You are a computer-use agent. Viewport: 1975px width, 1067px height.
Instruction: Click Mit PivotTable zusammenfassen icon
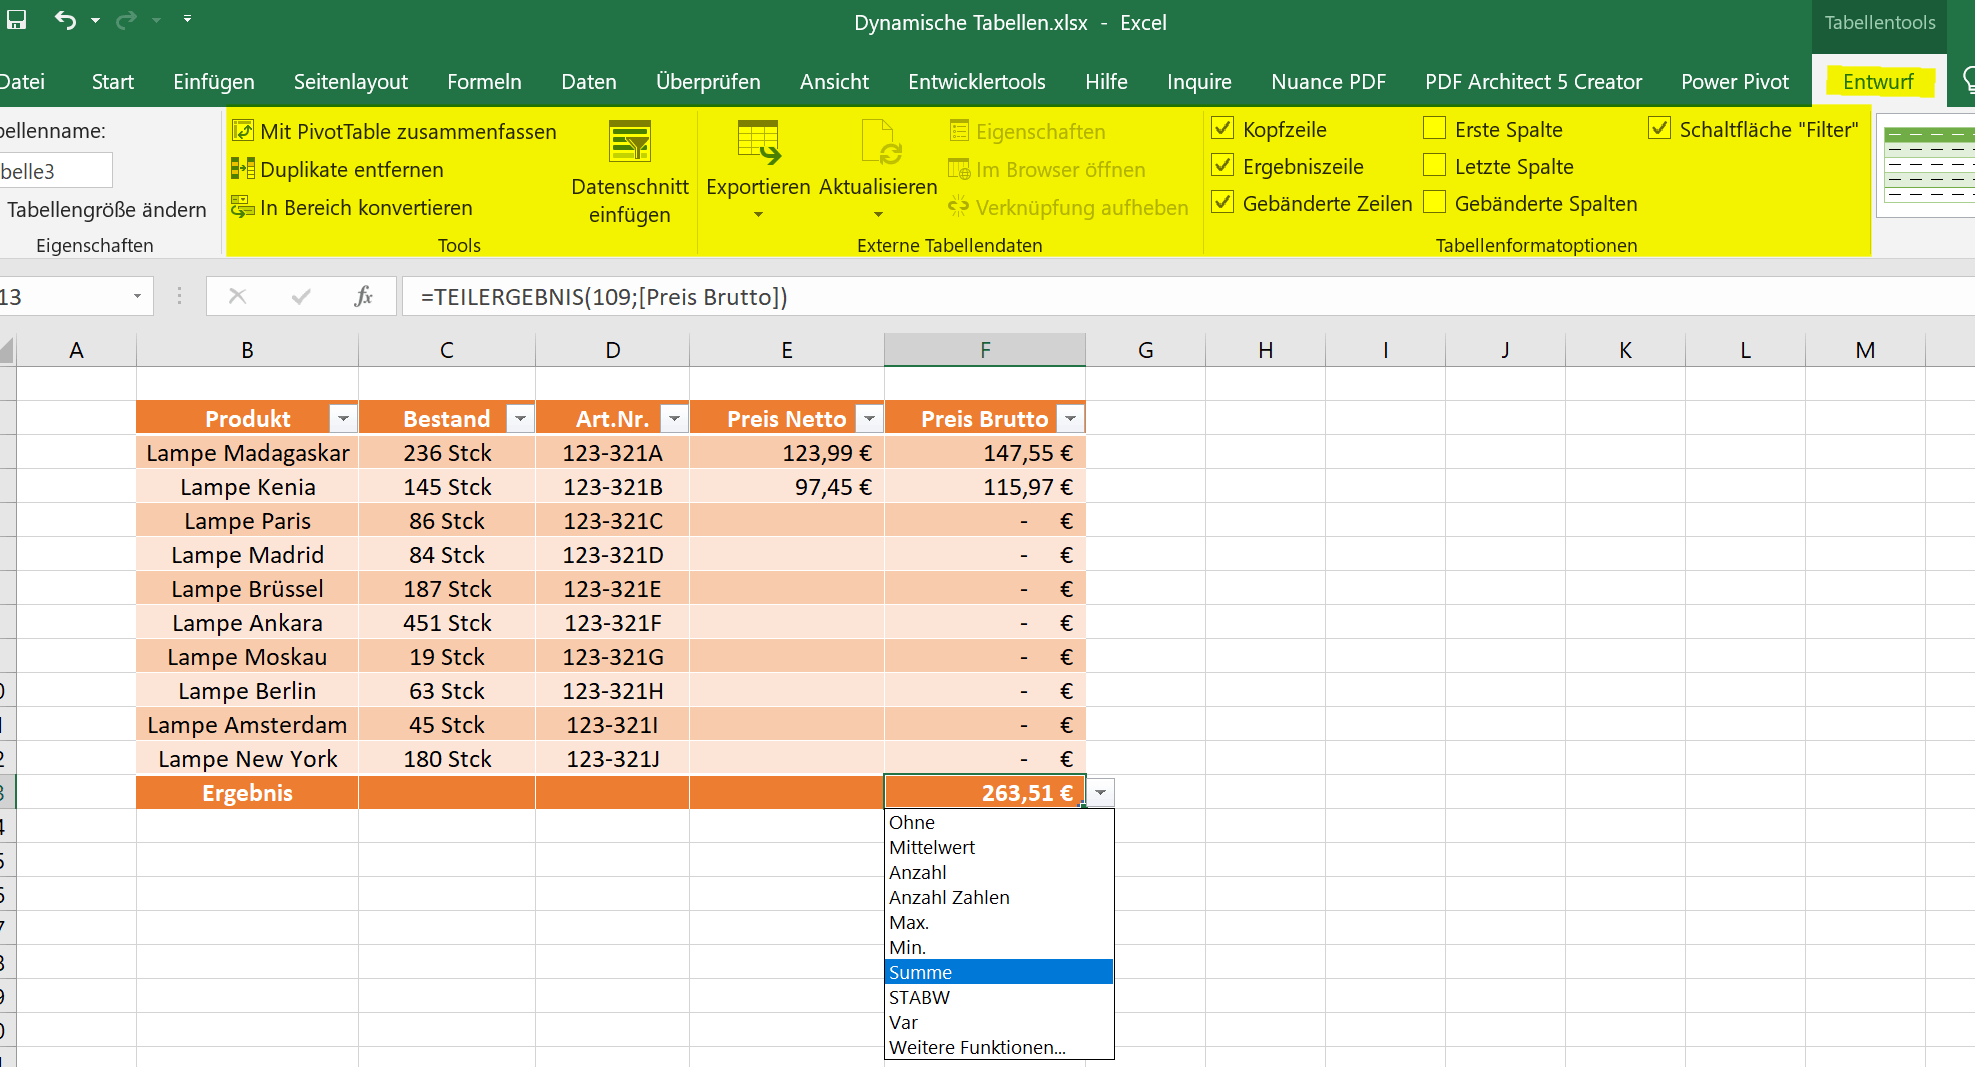pos(242,131)
